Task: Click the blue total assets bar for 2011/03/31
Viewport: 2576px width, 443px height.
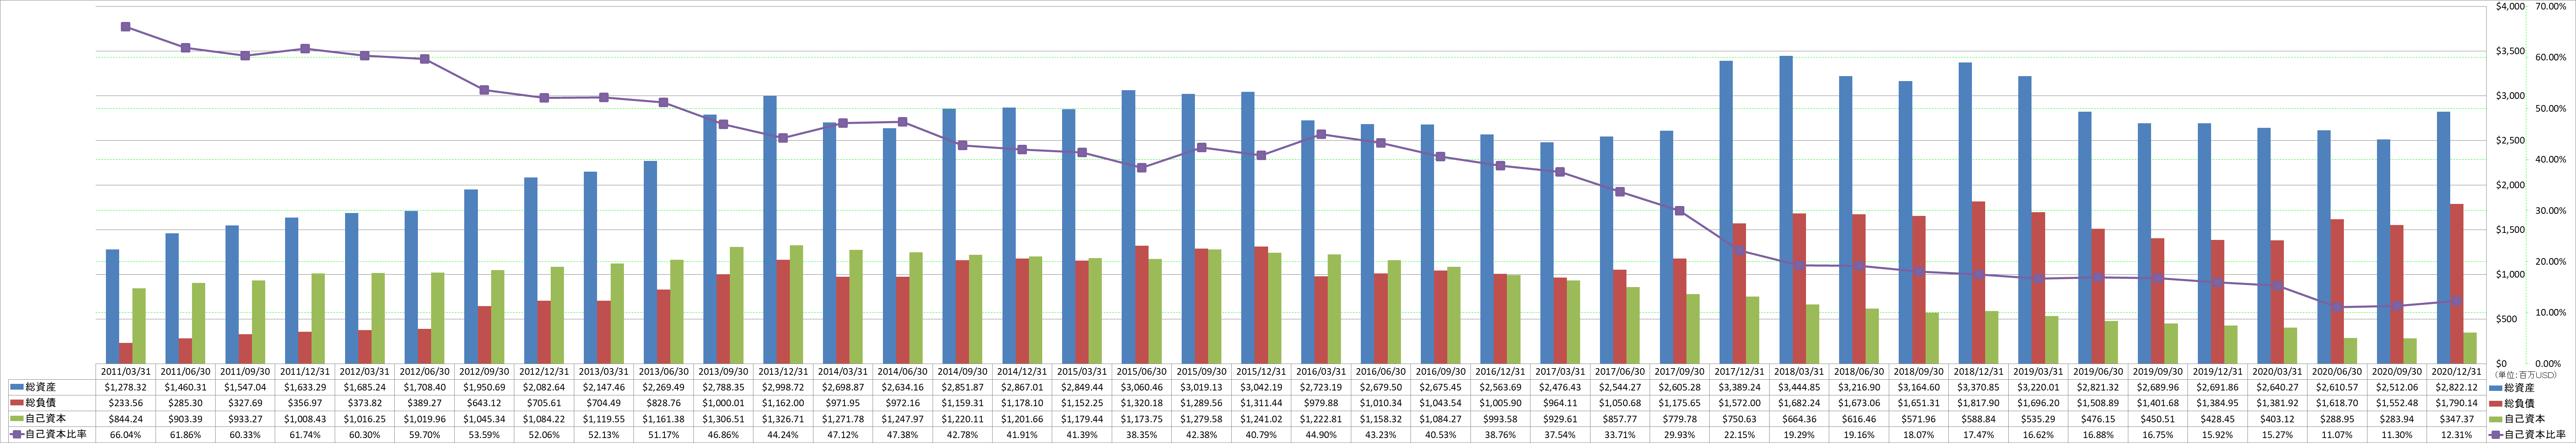Action: pos(112,306)
